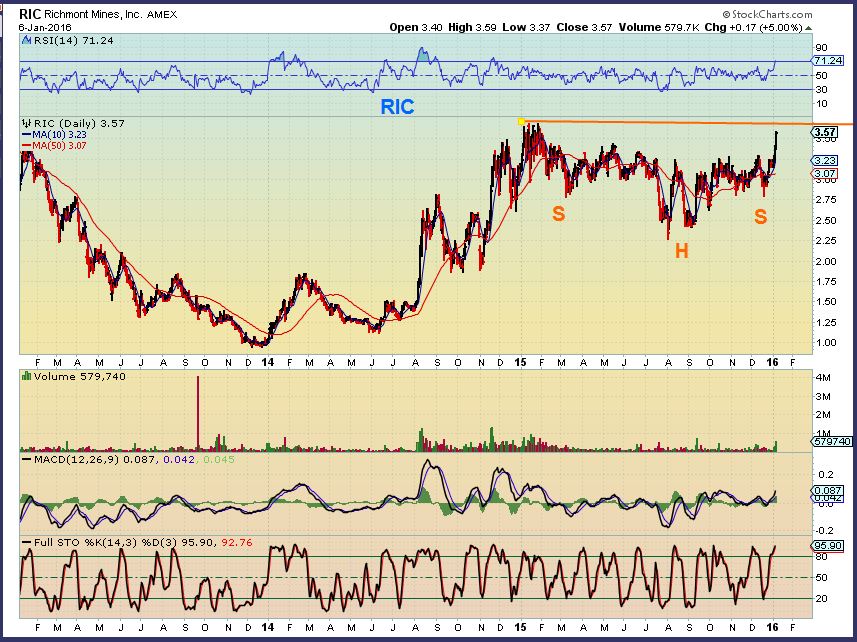Click the MA(50) 3.07 legend entry
Viewport: 857px width, 642px height.
pyautogui.click(x=54, y=145)
